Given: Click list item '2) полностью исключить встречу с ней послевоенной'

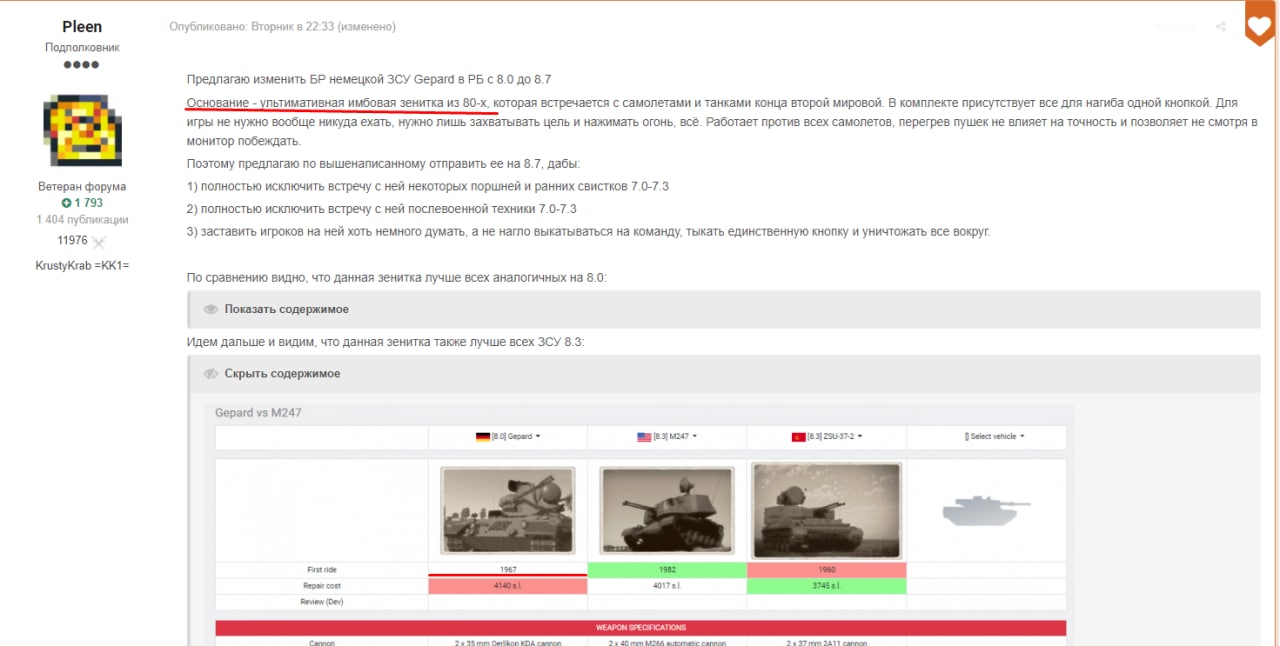Looking at the screenshot, I should (x=382, y=209).
